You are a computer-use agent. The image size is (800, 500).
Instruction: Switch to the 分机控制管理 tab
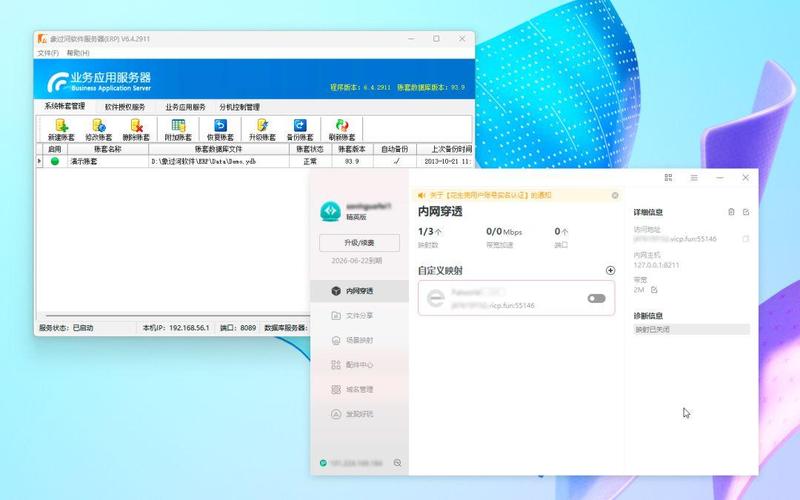(239, 107)
